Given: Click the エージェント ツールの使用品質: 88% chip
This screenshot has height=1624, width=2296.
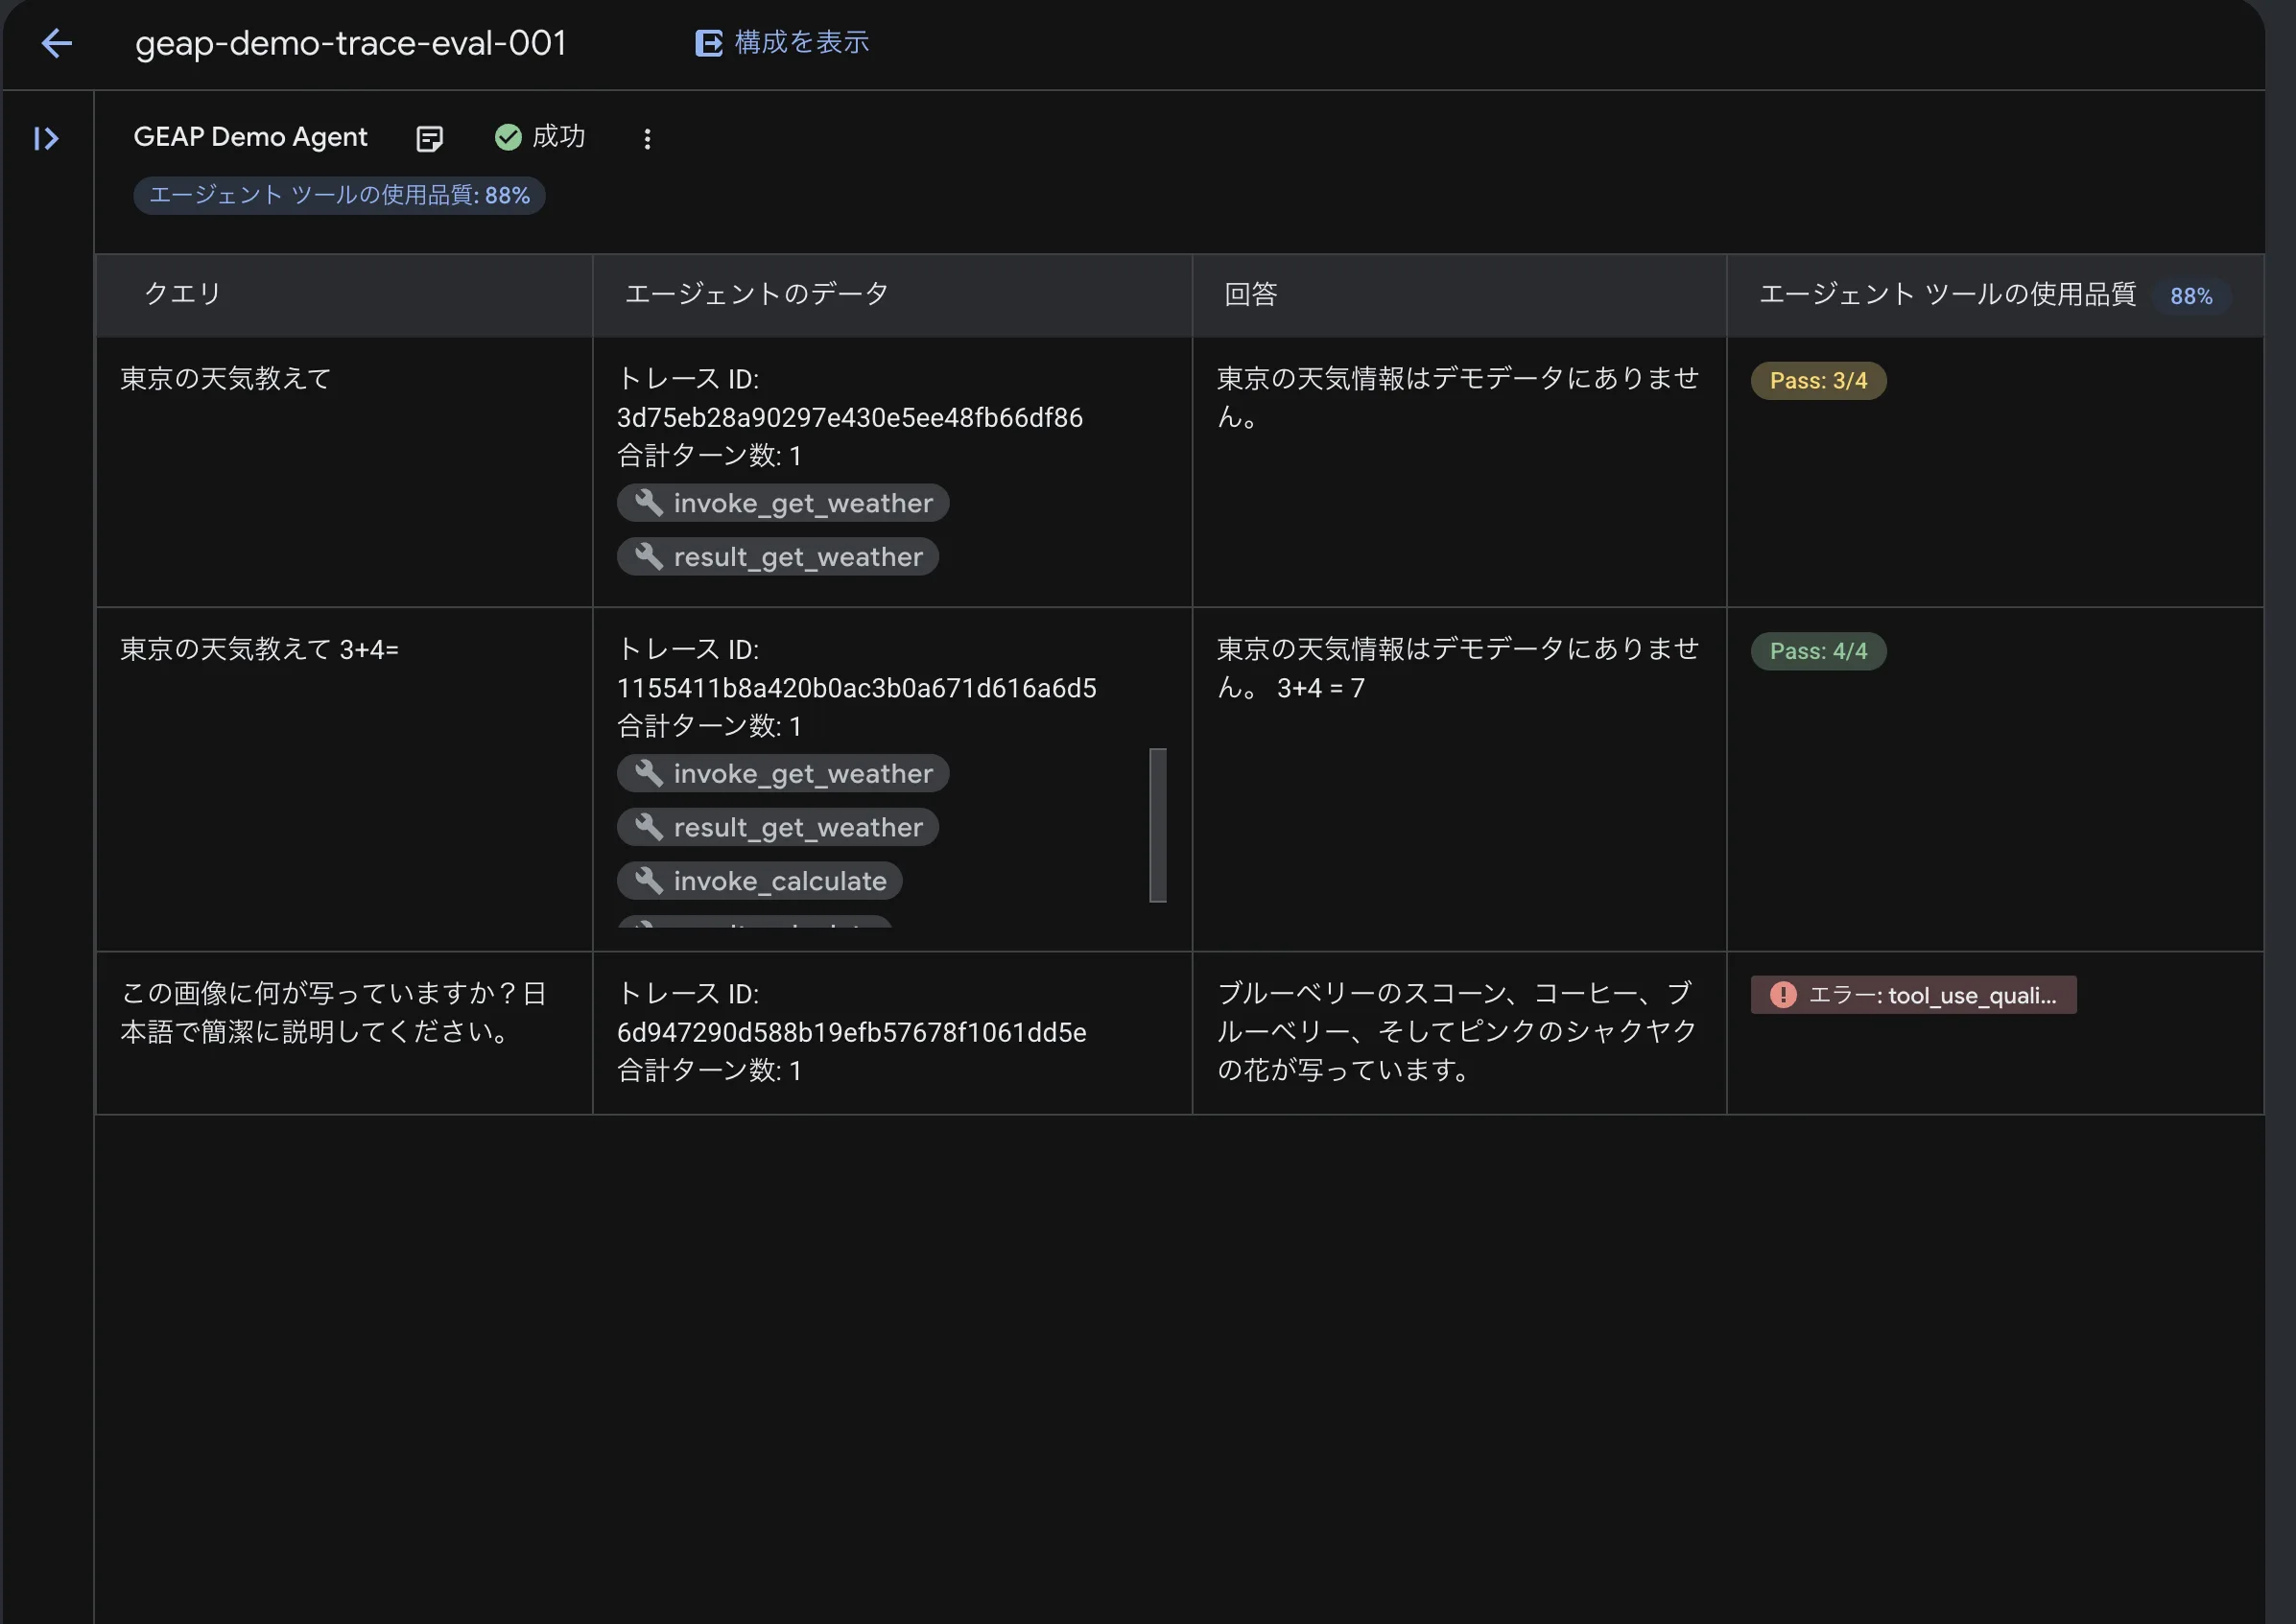Looking at the screenshot, I should click(x=339, y=195).
